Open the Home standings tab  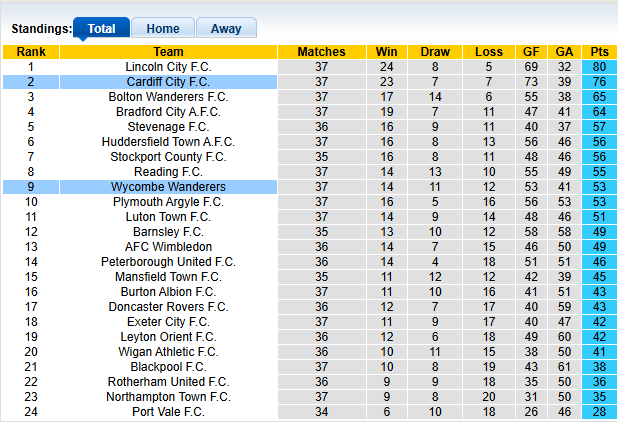163,29
